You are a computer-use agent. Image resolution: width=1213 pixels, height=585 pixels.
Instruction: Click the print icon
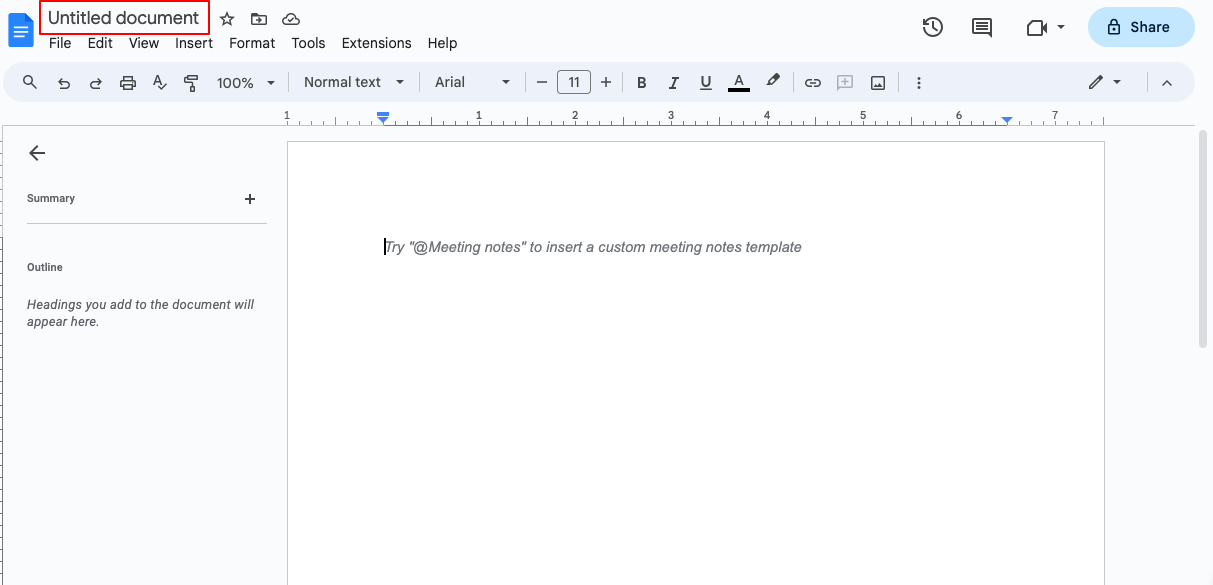point(128,82)
